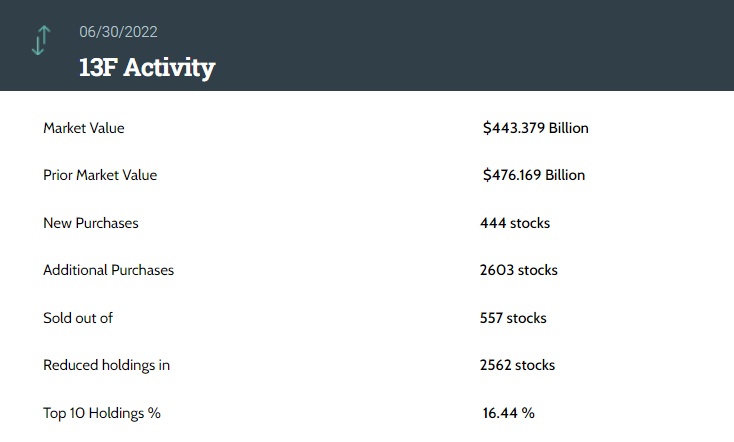Click the word stocks beside 444
Image resolution: width=734 pixels, height=442 pixels.
(x=530, y=223)
